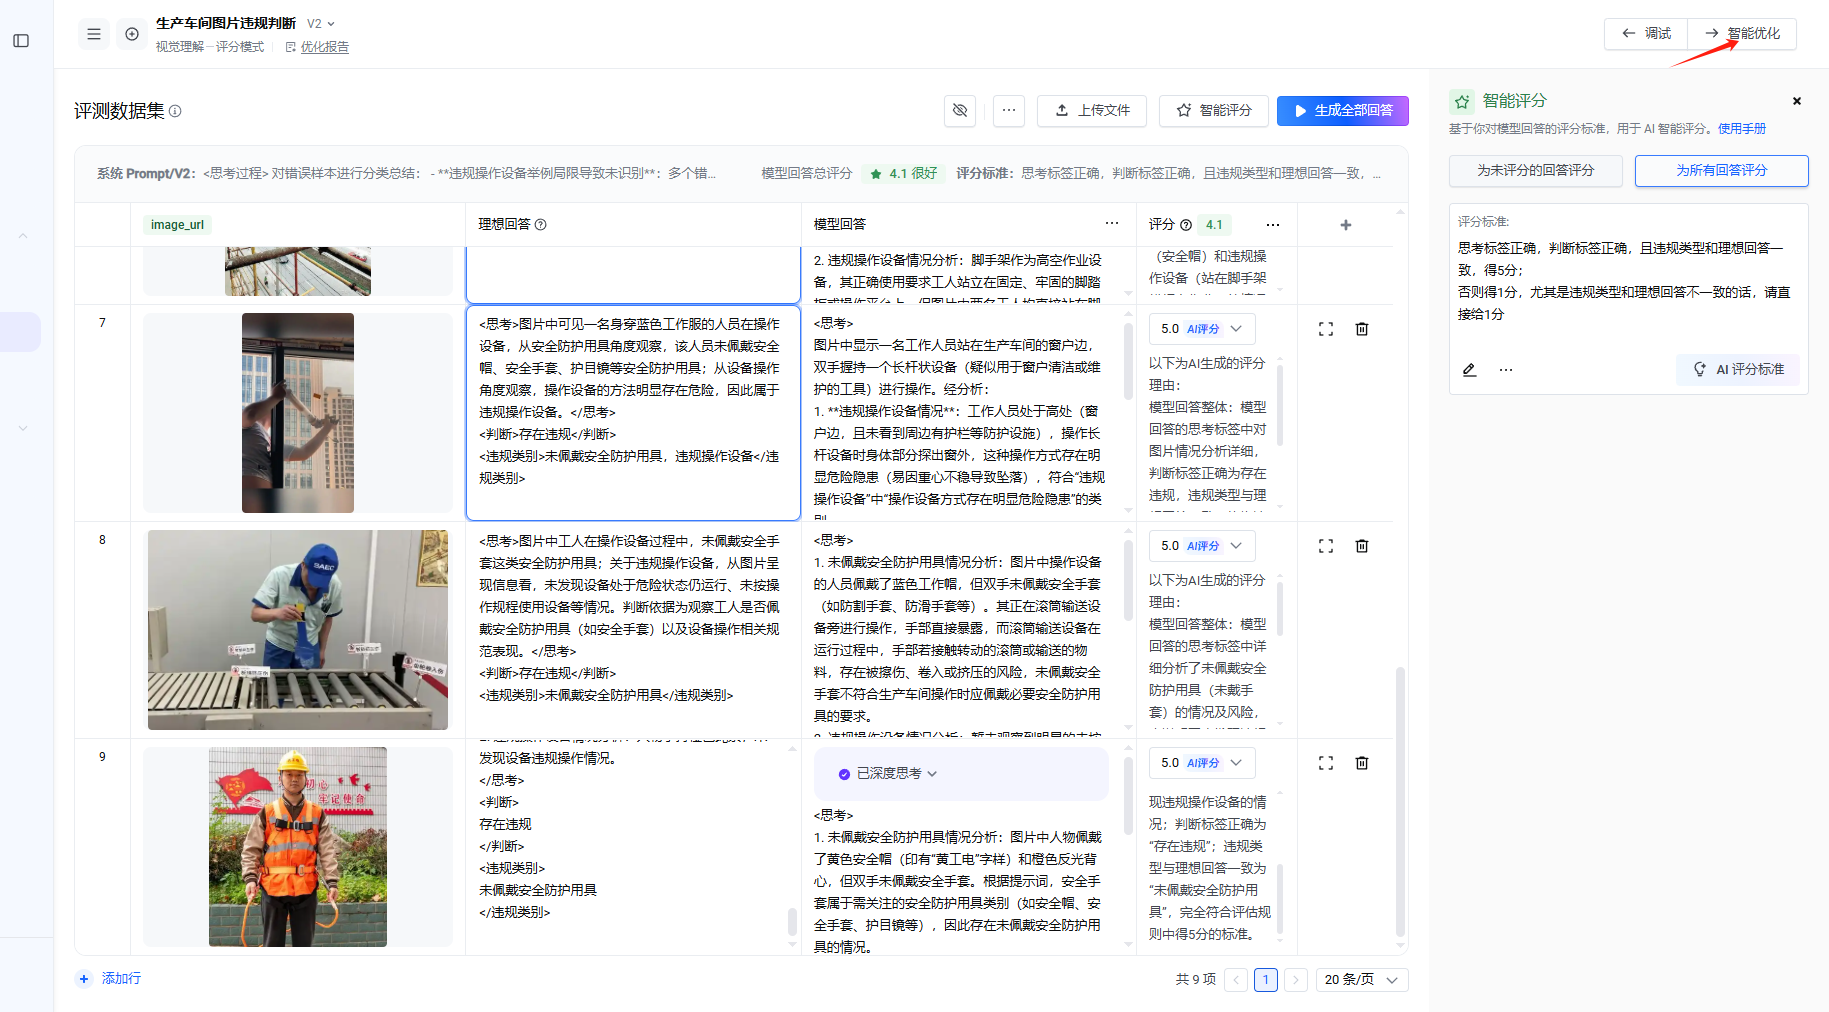Add a new column with plus icon
Image resolution: width=1829 pixels, height=1012 pixels.
point(1346,225)
